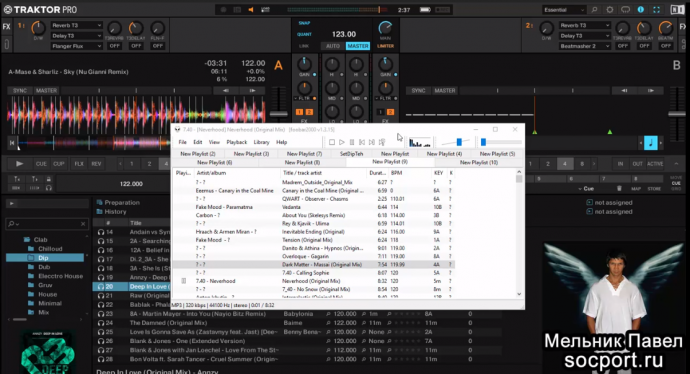Screen dimensions: 690x374
Task: Open FX unit 1 Flanger Flux dropdown
Action: (77, 46)
